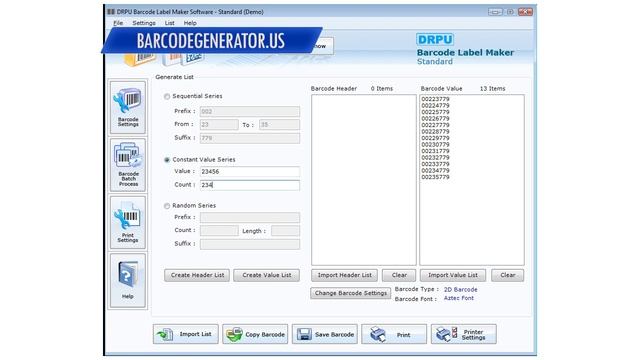640x360 pixels.
Task: Open the File menu
Action: (118, 23)
